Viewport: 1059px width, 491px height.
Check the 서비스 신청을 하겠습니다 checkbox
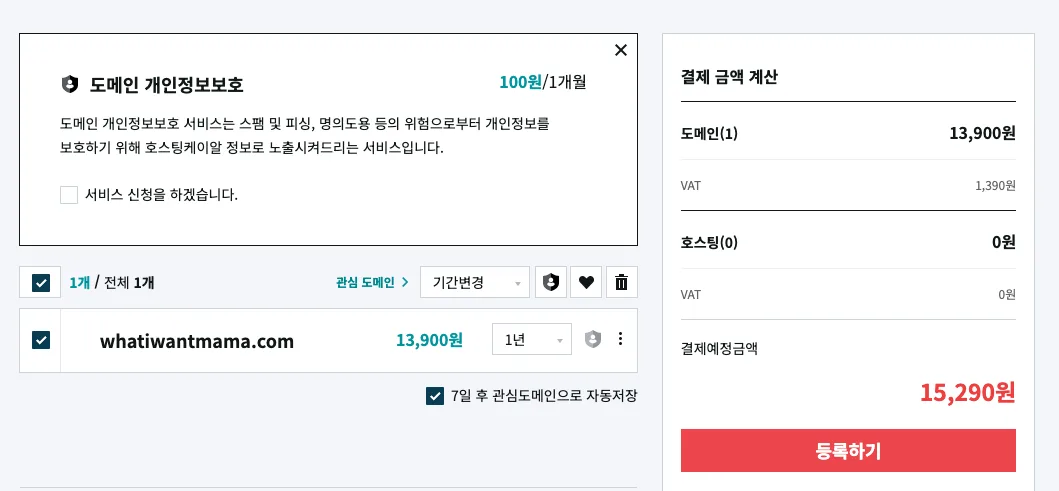69,195
